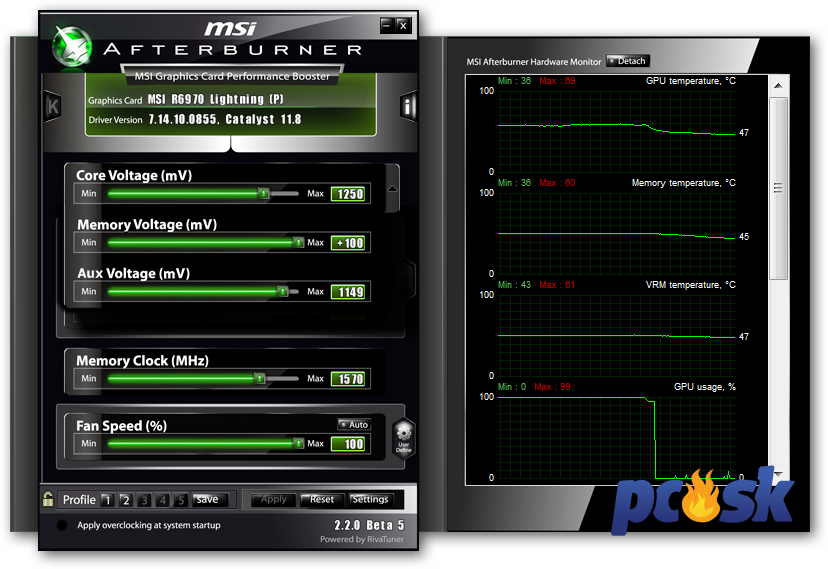Click the GPU temperature 'Max : 69' reading
The height and width of the screenshot is (569, 828).
[557, 81]
